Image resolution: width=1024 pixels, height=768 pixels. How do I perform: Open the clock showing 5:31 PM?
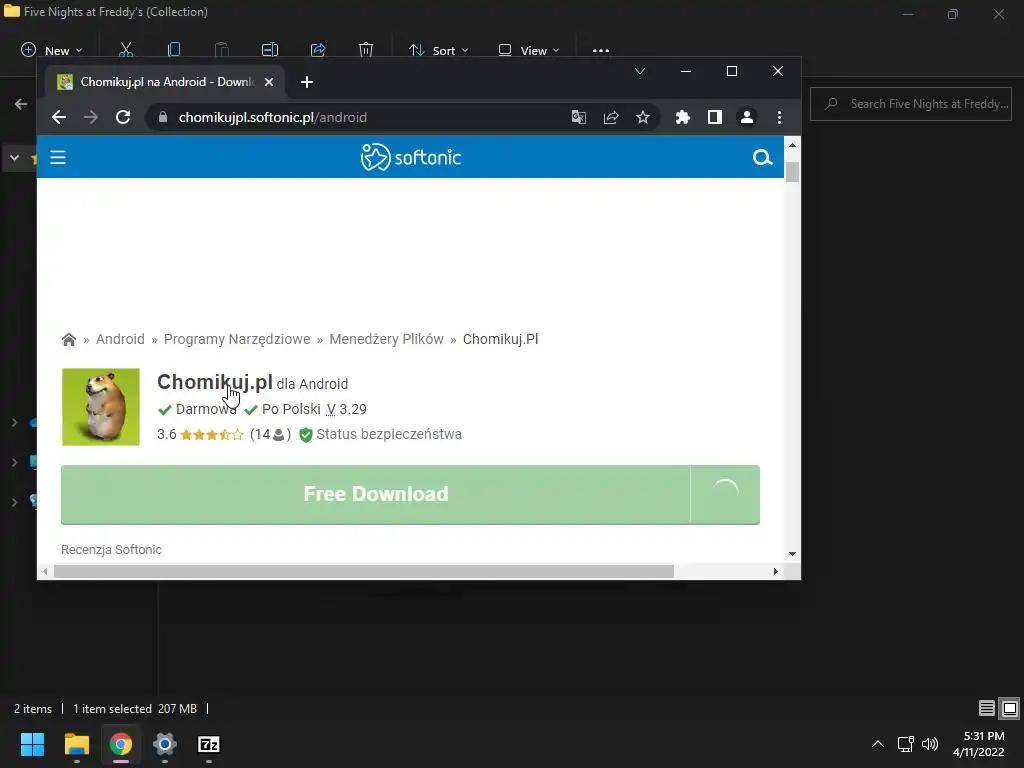(978, 744)
